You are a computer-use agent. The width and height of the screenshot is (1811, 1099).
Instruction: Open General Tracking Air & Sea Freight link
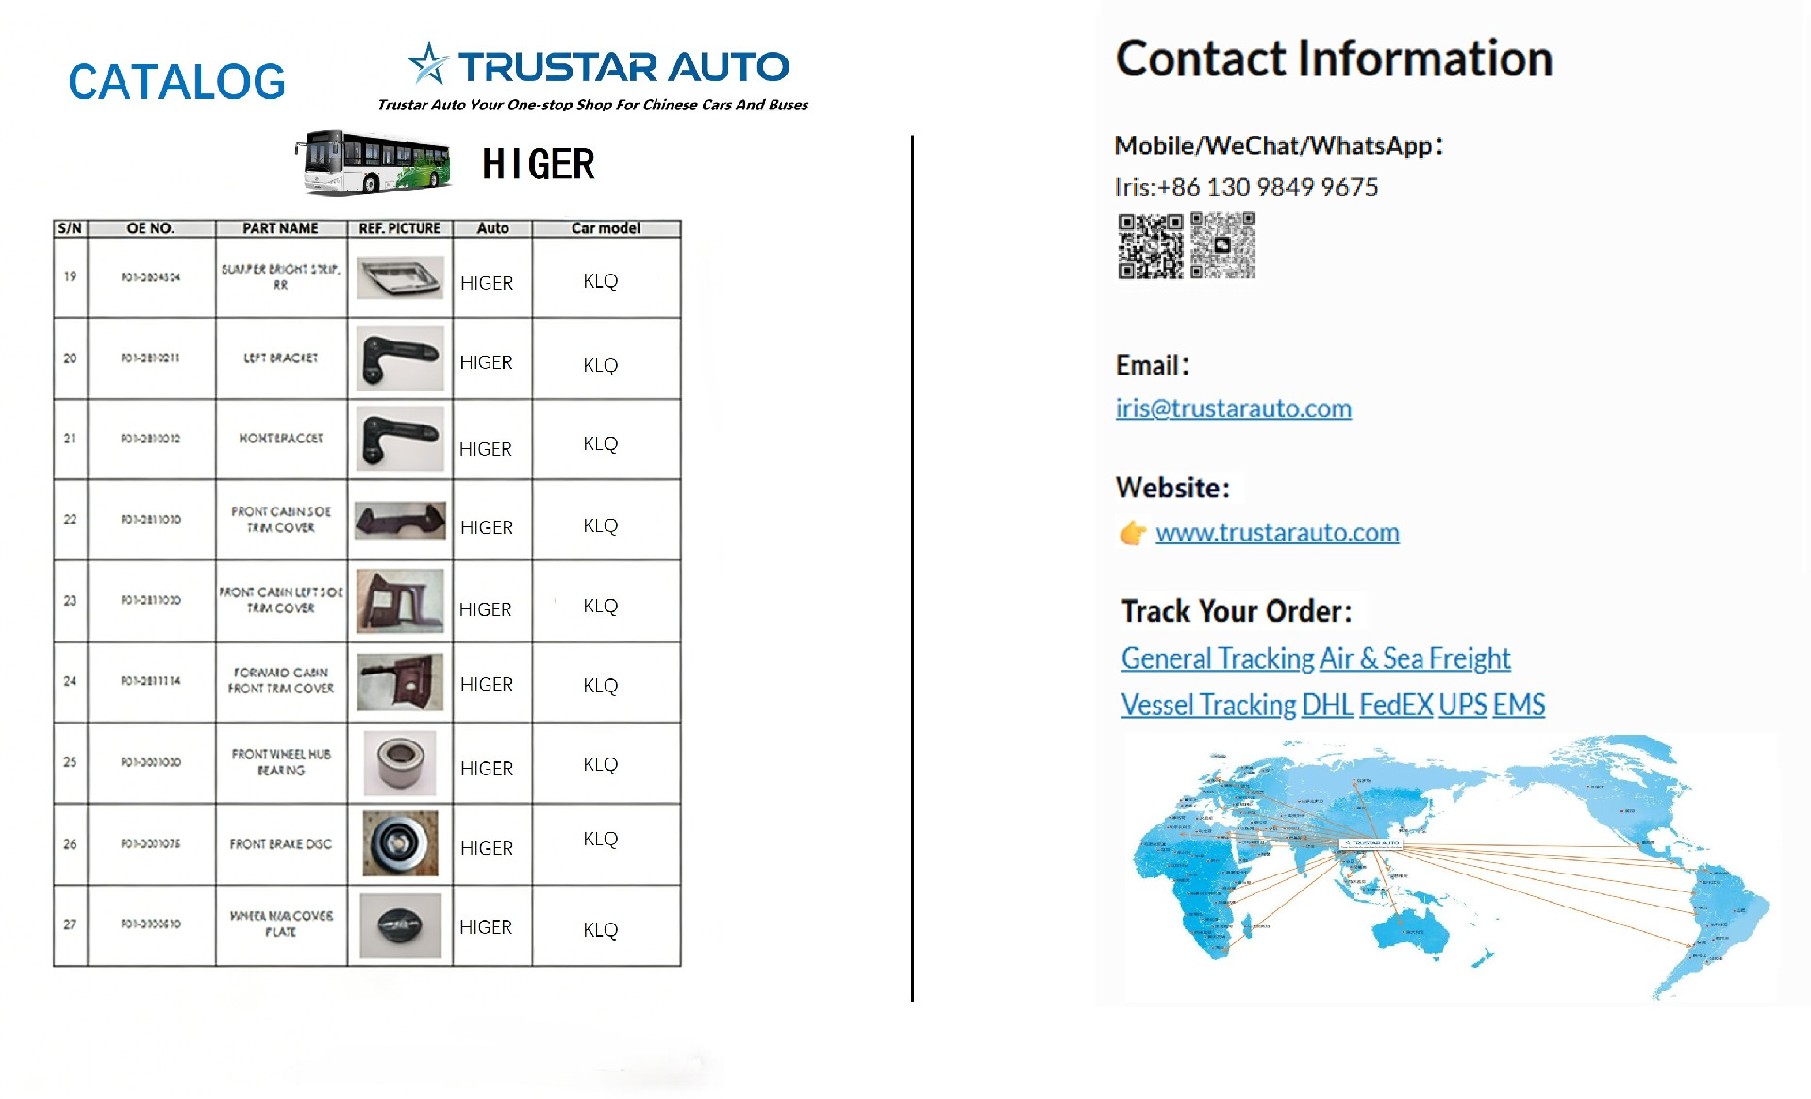(1315, 658)
